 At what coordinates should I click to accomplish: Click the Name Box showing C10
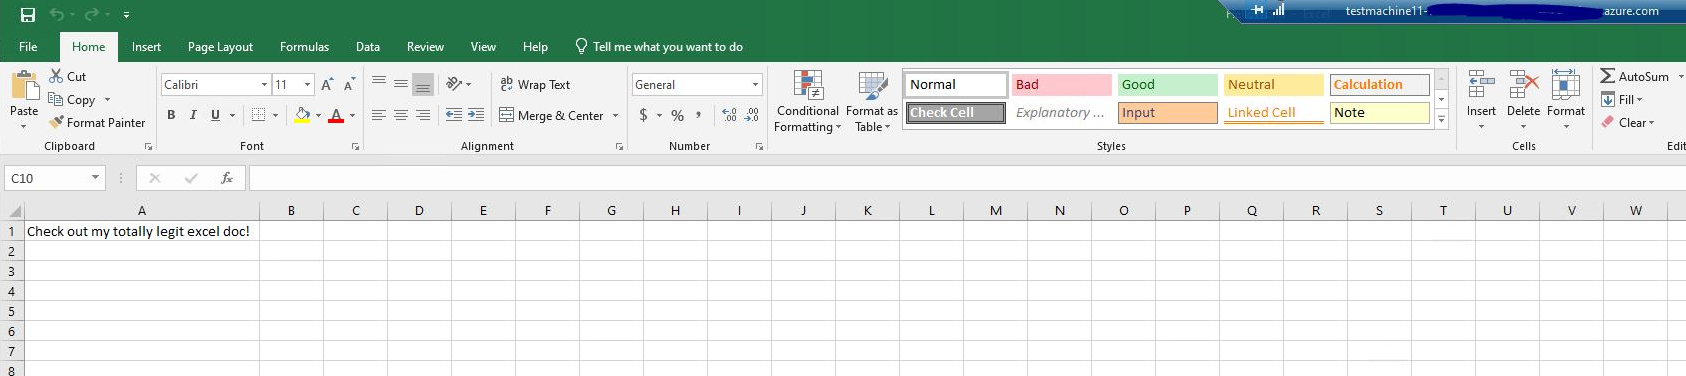55,178
